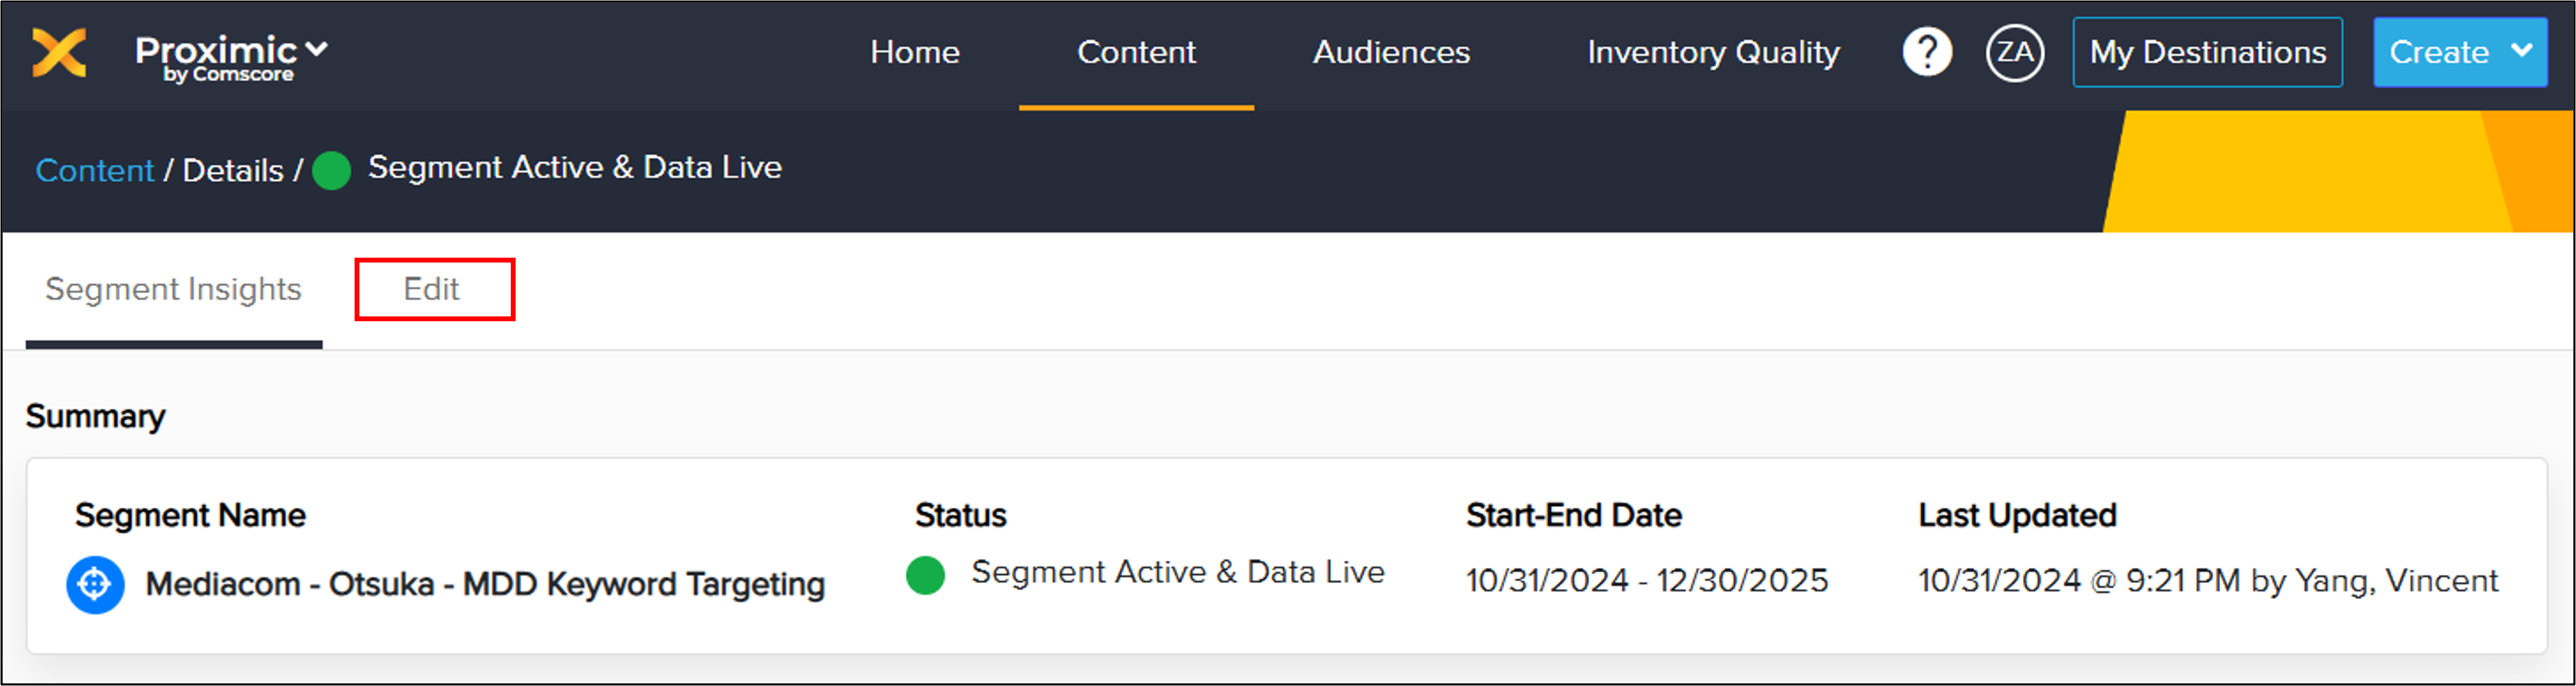The width and height of the screenshot is (2576, 686).
Task: Expand the Proximic product switcher chevron
Action: pyautogui.click(x=317, y=48)
